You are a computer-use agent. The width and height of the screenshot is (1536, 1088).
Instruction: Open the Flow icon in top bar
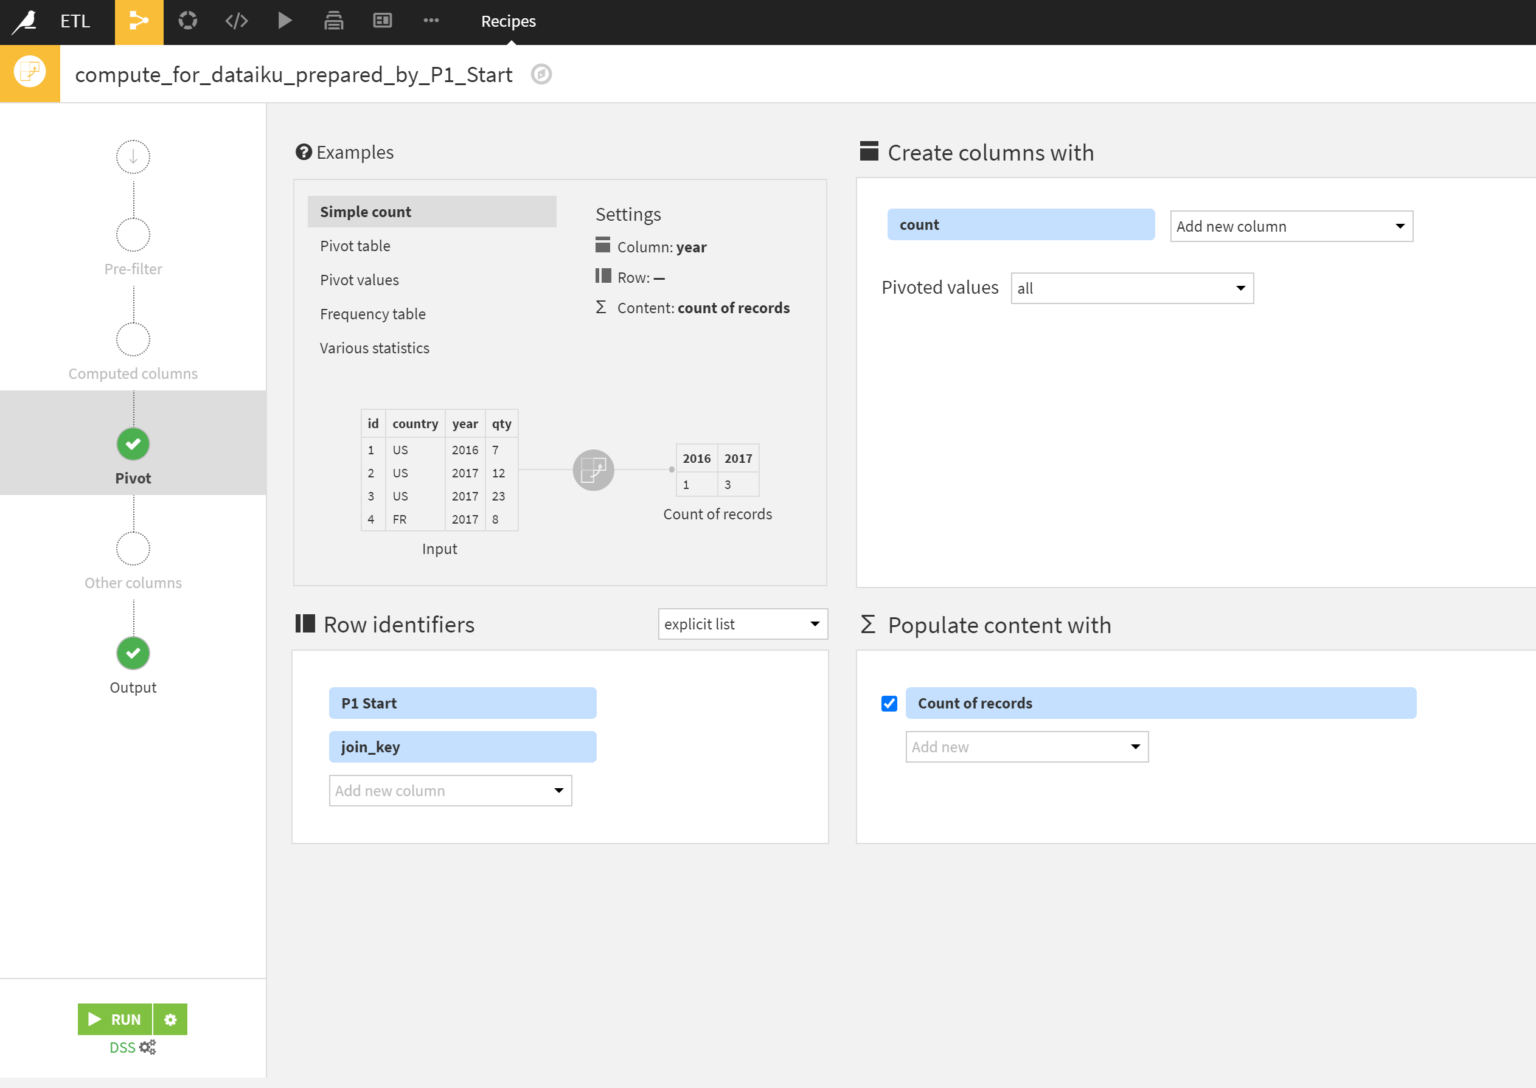pos(139,21)
